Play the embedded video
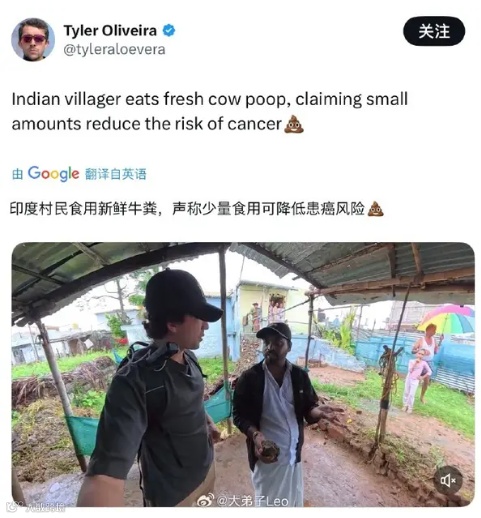The height and width of the screenshot is (518, 481). (243, 374)
